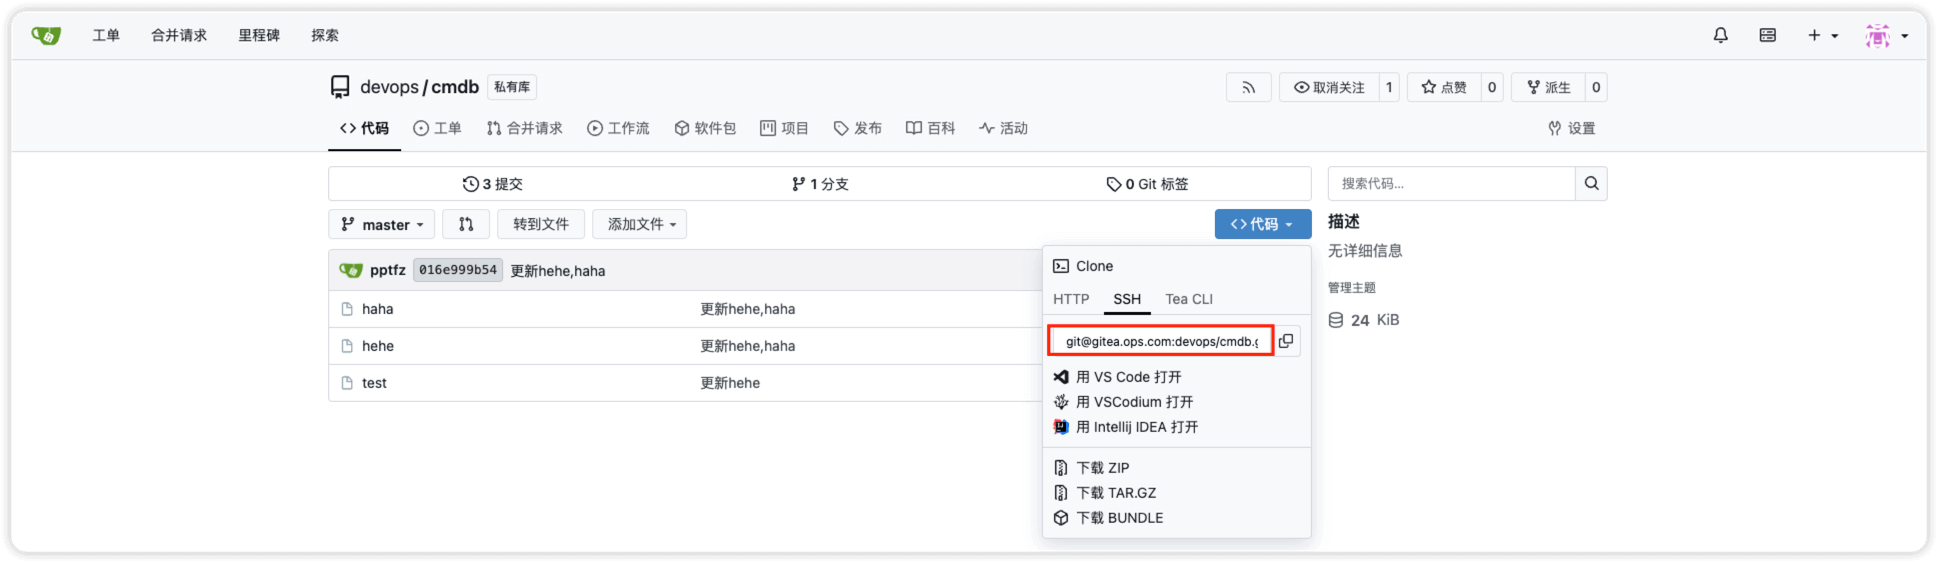This screenshot has height=563, width=1938.
Task: Open the test file
Action: click(375, 383)
